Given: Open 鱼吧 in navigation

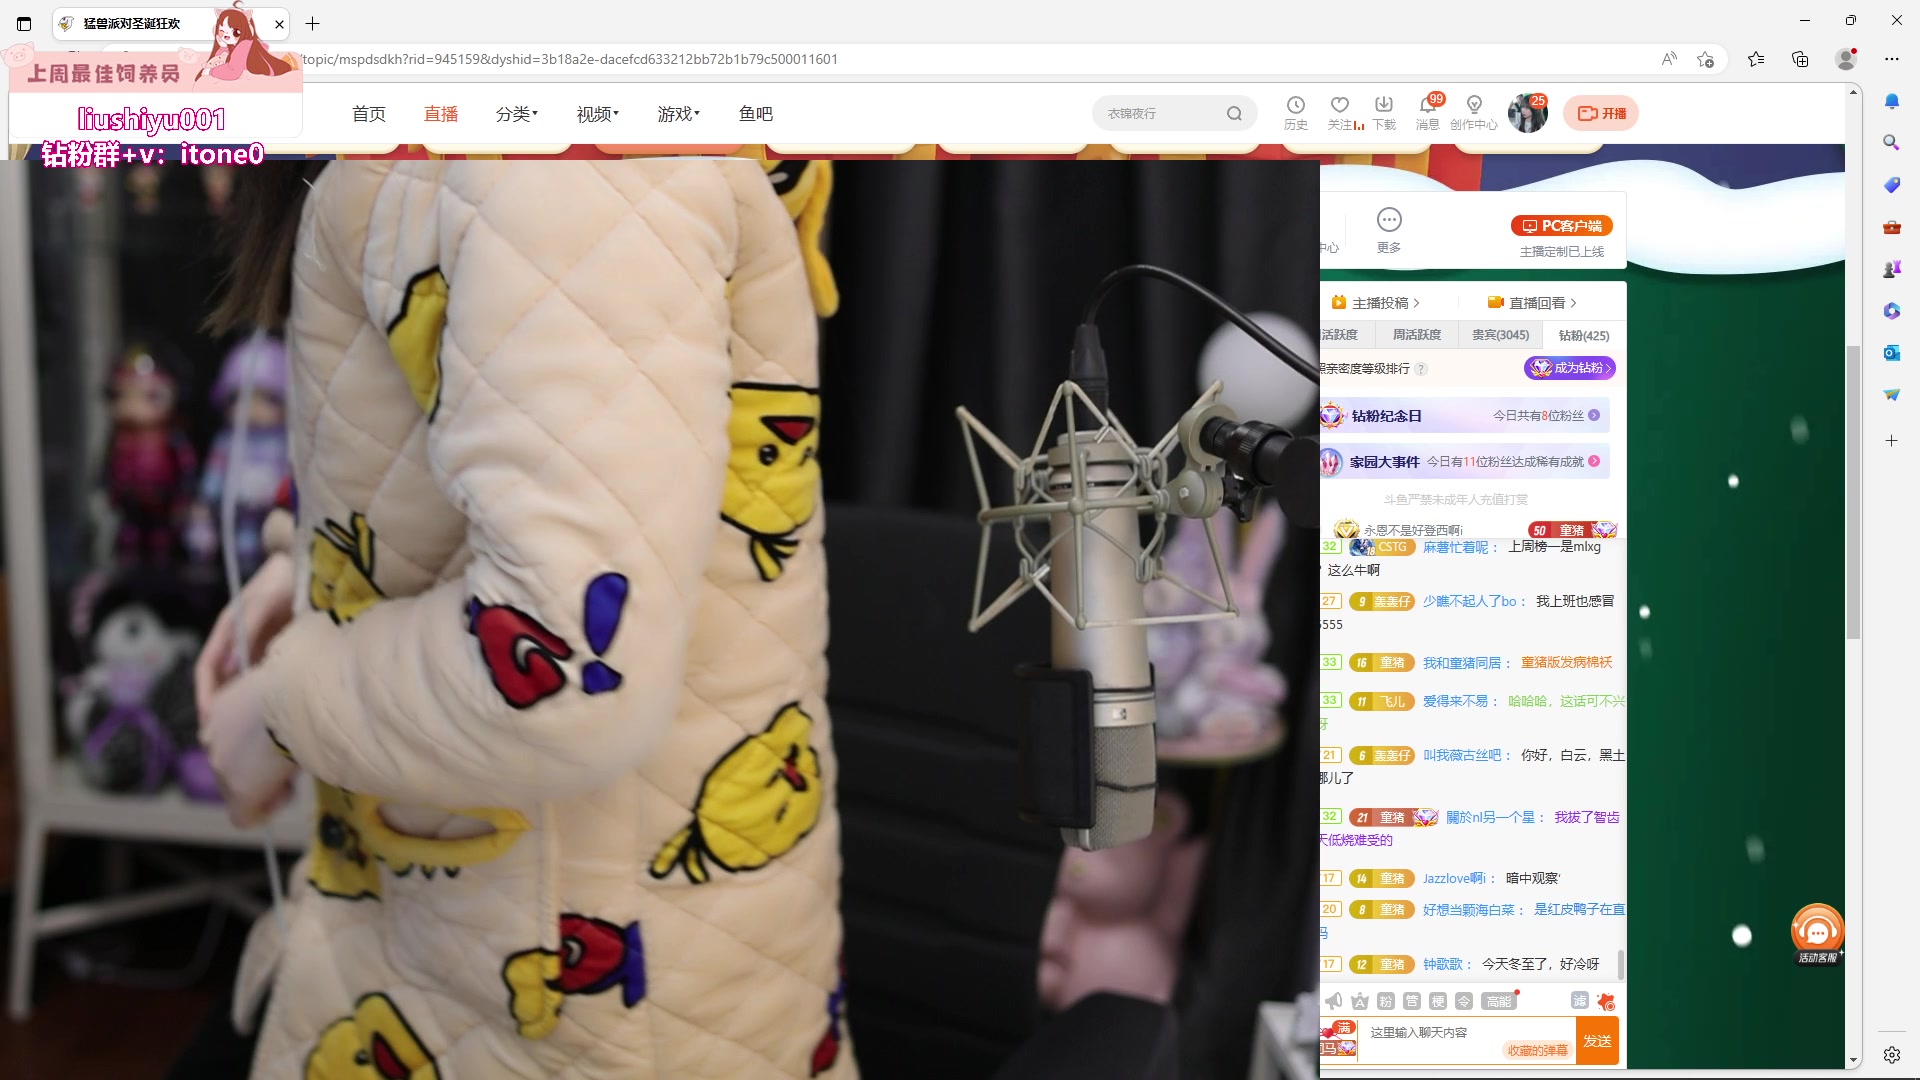Looking at the screenshot, I should pos(756,114).
